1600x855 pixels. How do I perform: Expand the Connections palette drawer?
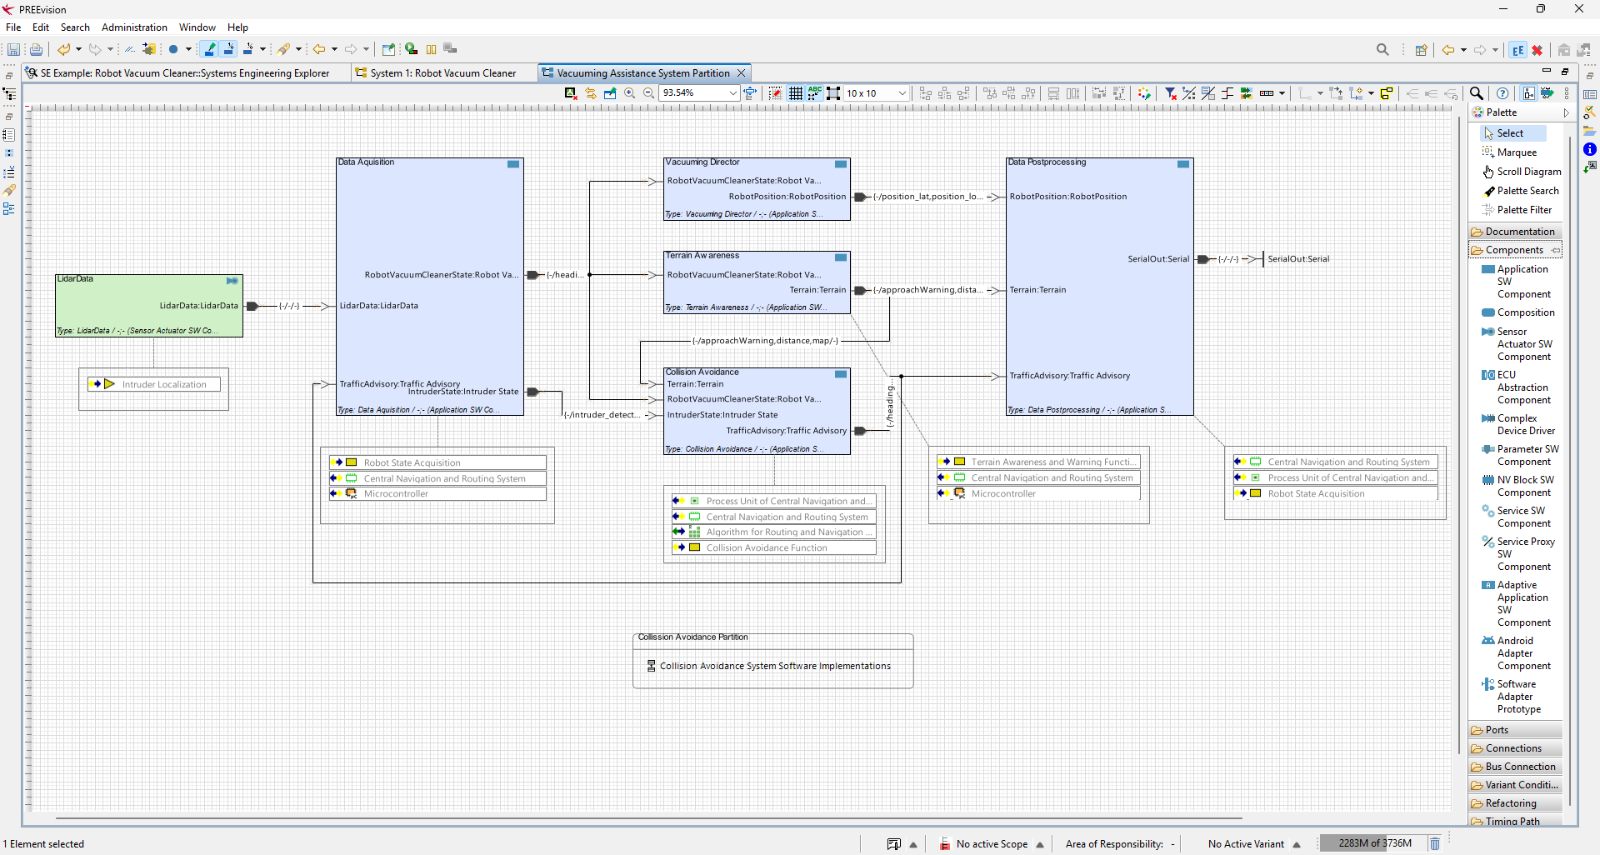pos(1515,748)
